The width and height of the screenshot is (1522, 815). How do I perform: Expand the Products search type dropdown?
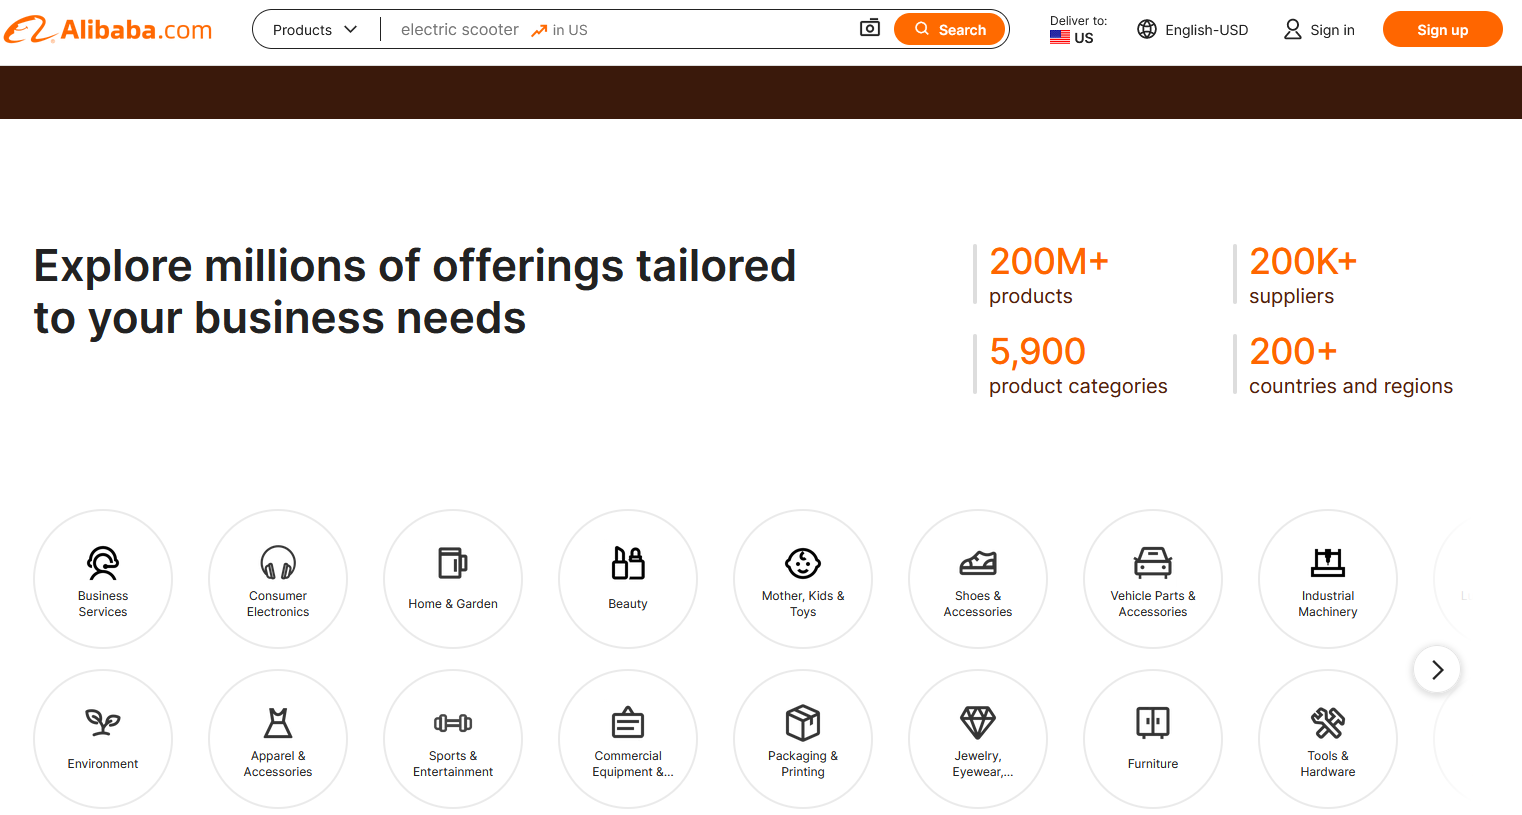pos(315,30)
